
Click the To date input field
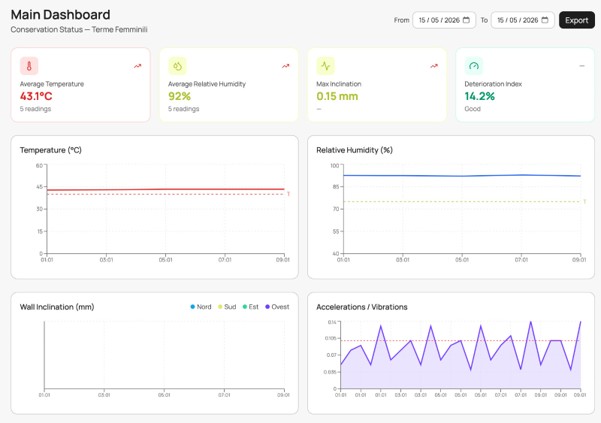tap(522, 20)
